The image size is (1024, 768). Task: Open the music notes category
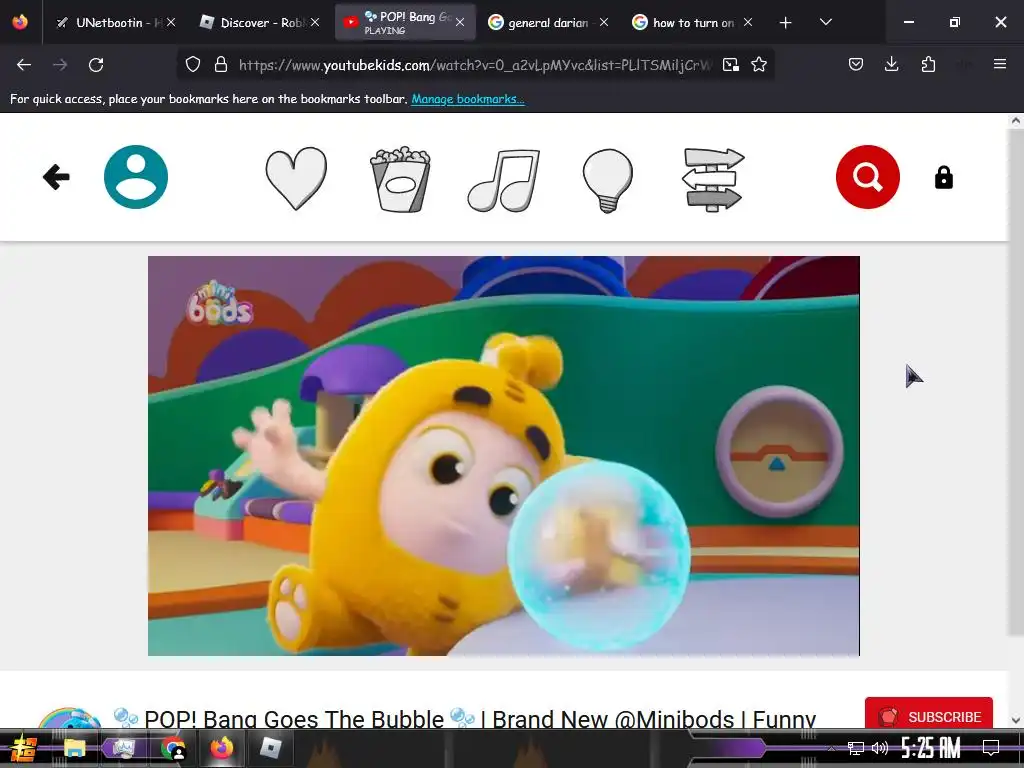504,181
